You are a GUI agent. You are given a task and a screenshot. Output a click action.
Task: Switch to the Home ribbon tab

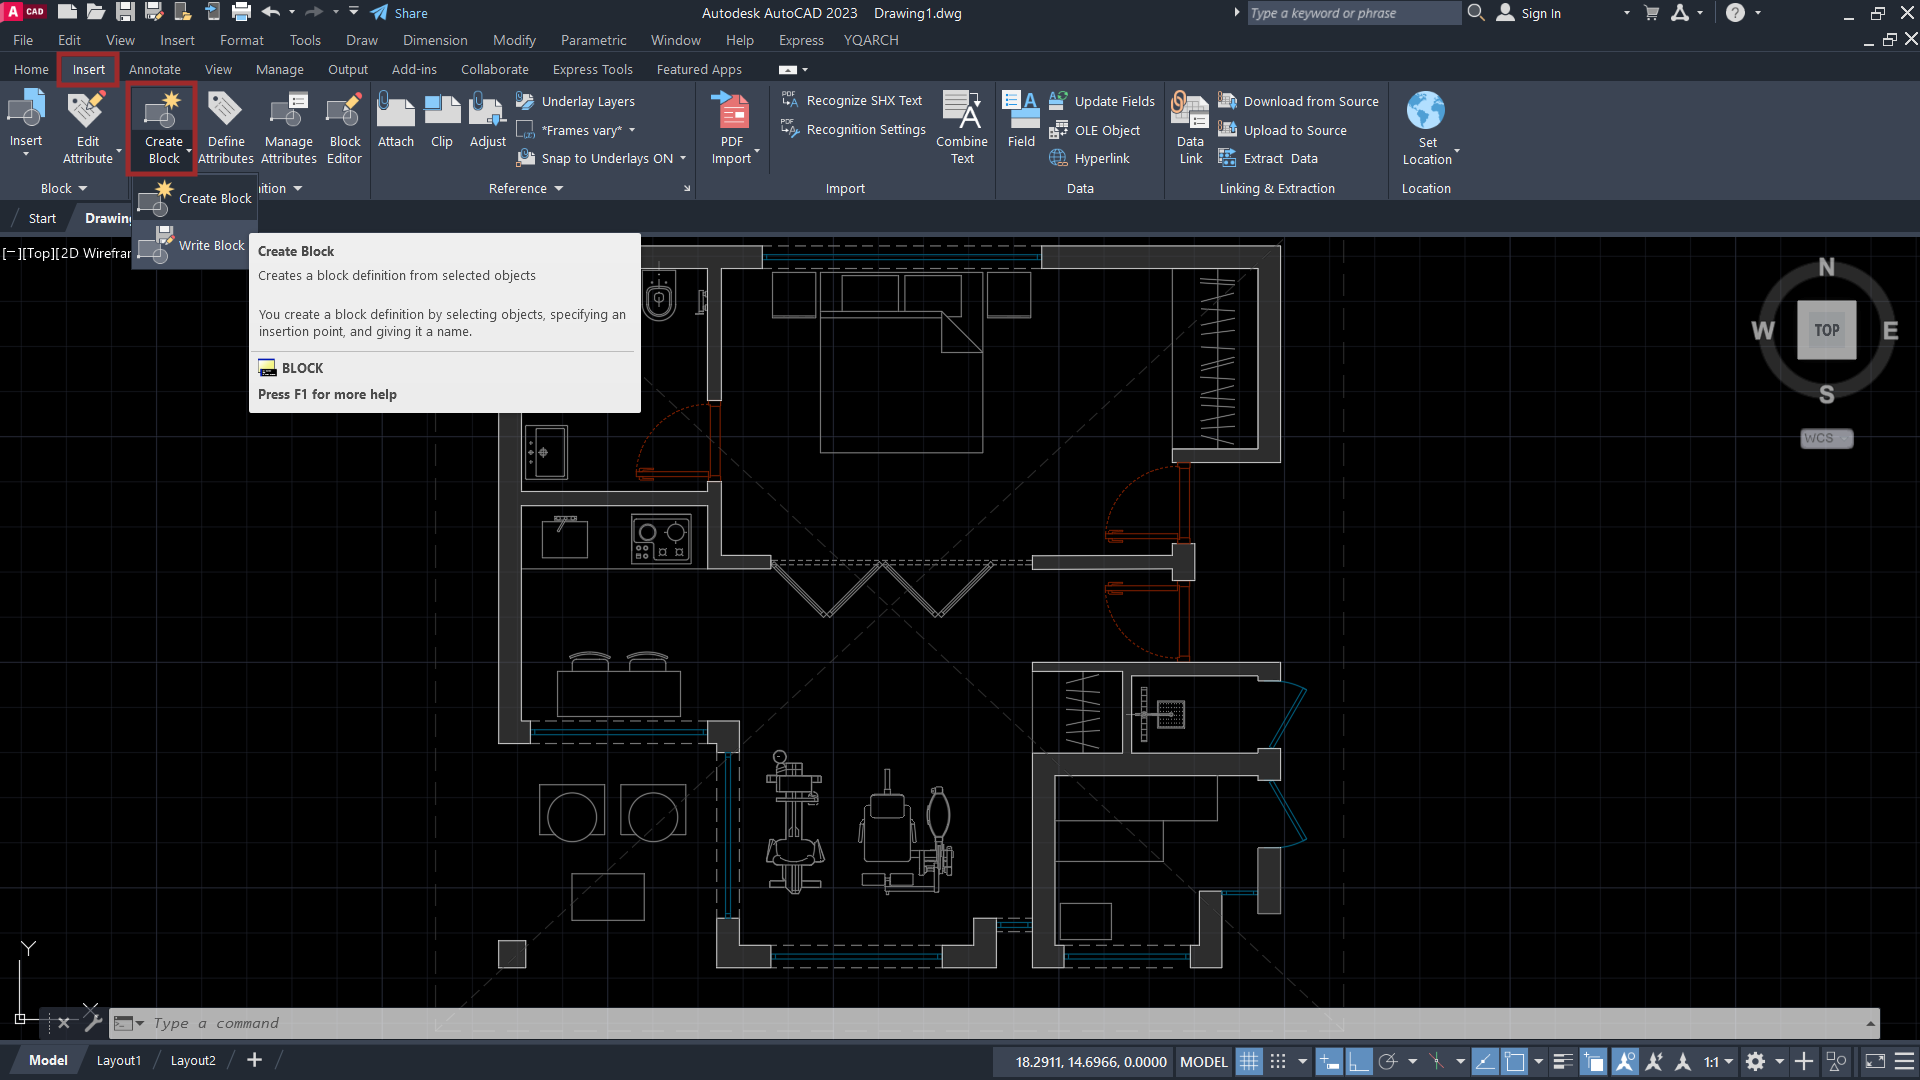tap(31, 69)
